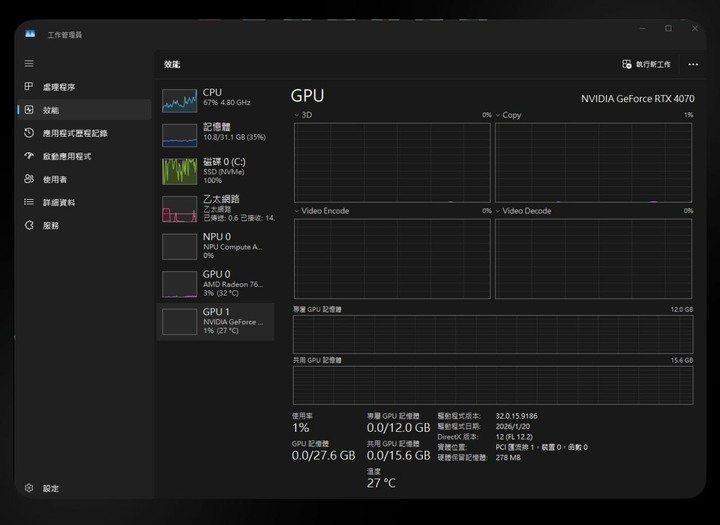Click the Video Decode graph area
Screen dimensions: 720x525
(x=593, y=259)
